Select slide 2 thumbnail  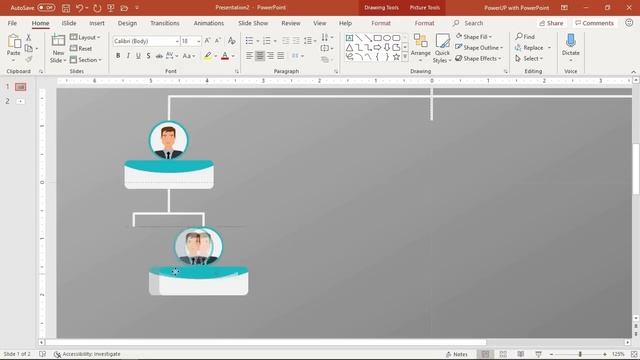[x=20, y=101]
